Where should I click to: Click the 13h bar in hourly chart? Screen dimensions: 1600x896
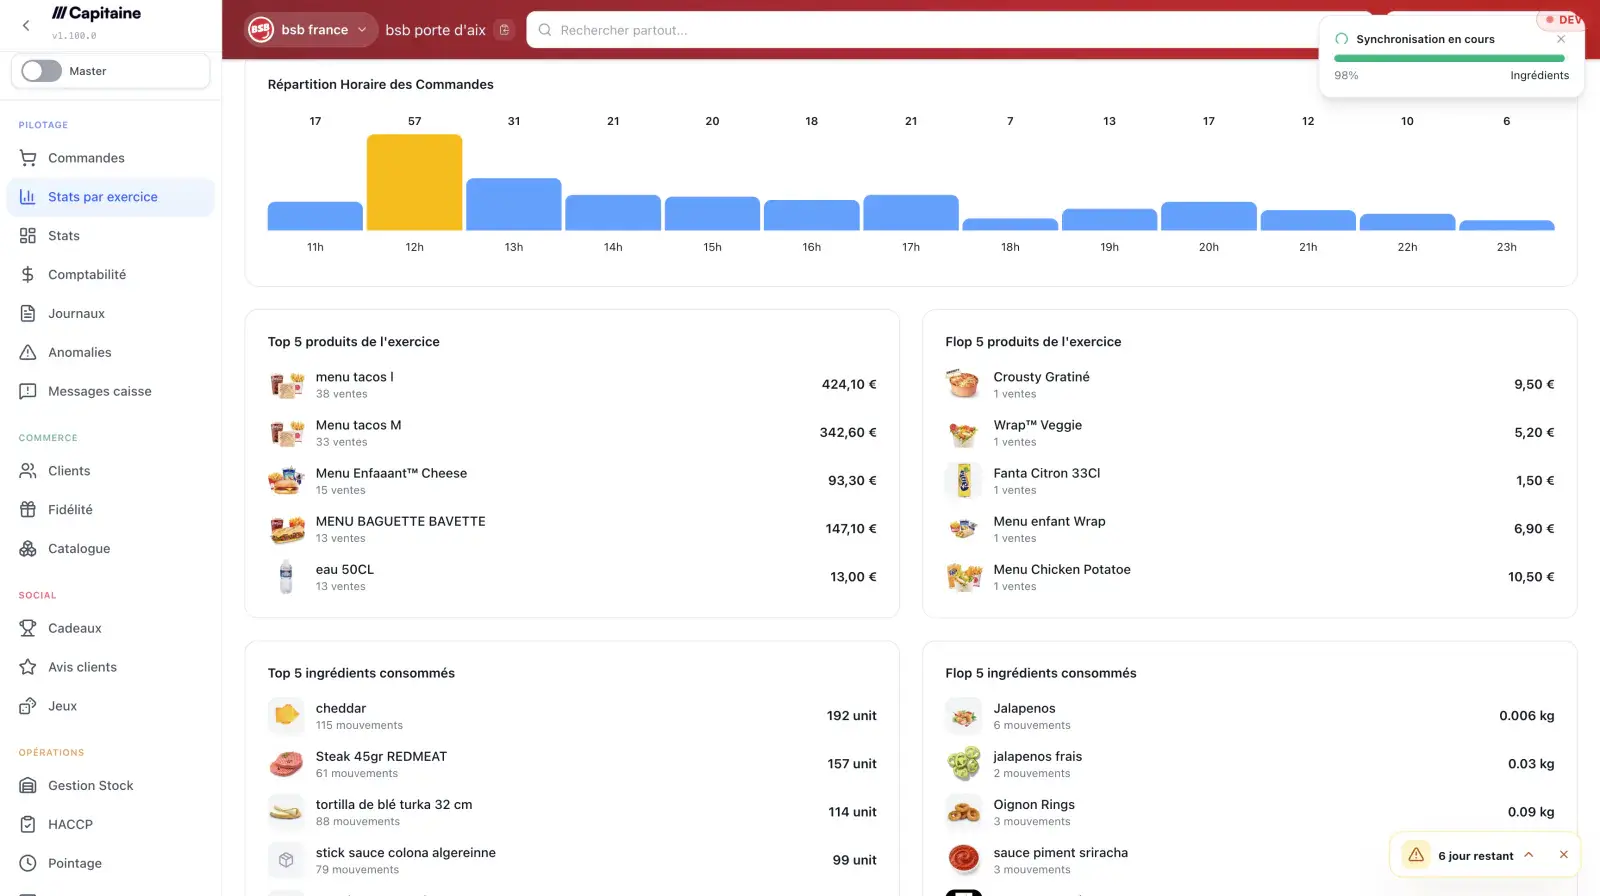click(x=514, y=204)
